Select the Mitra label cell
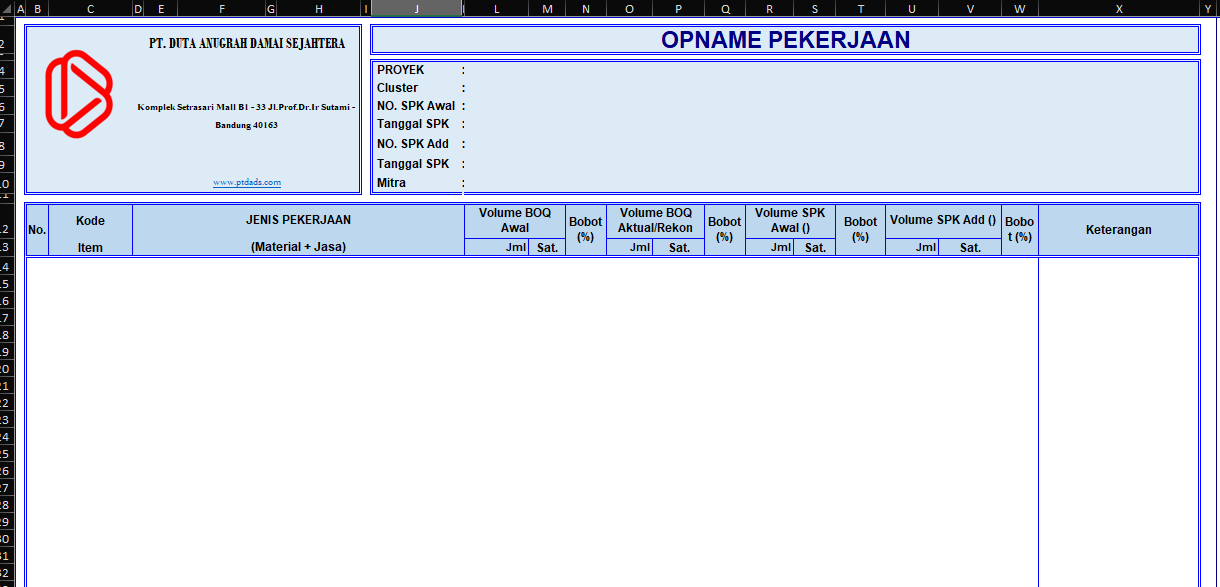 point(391,183)
